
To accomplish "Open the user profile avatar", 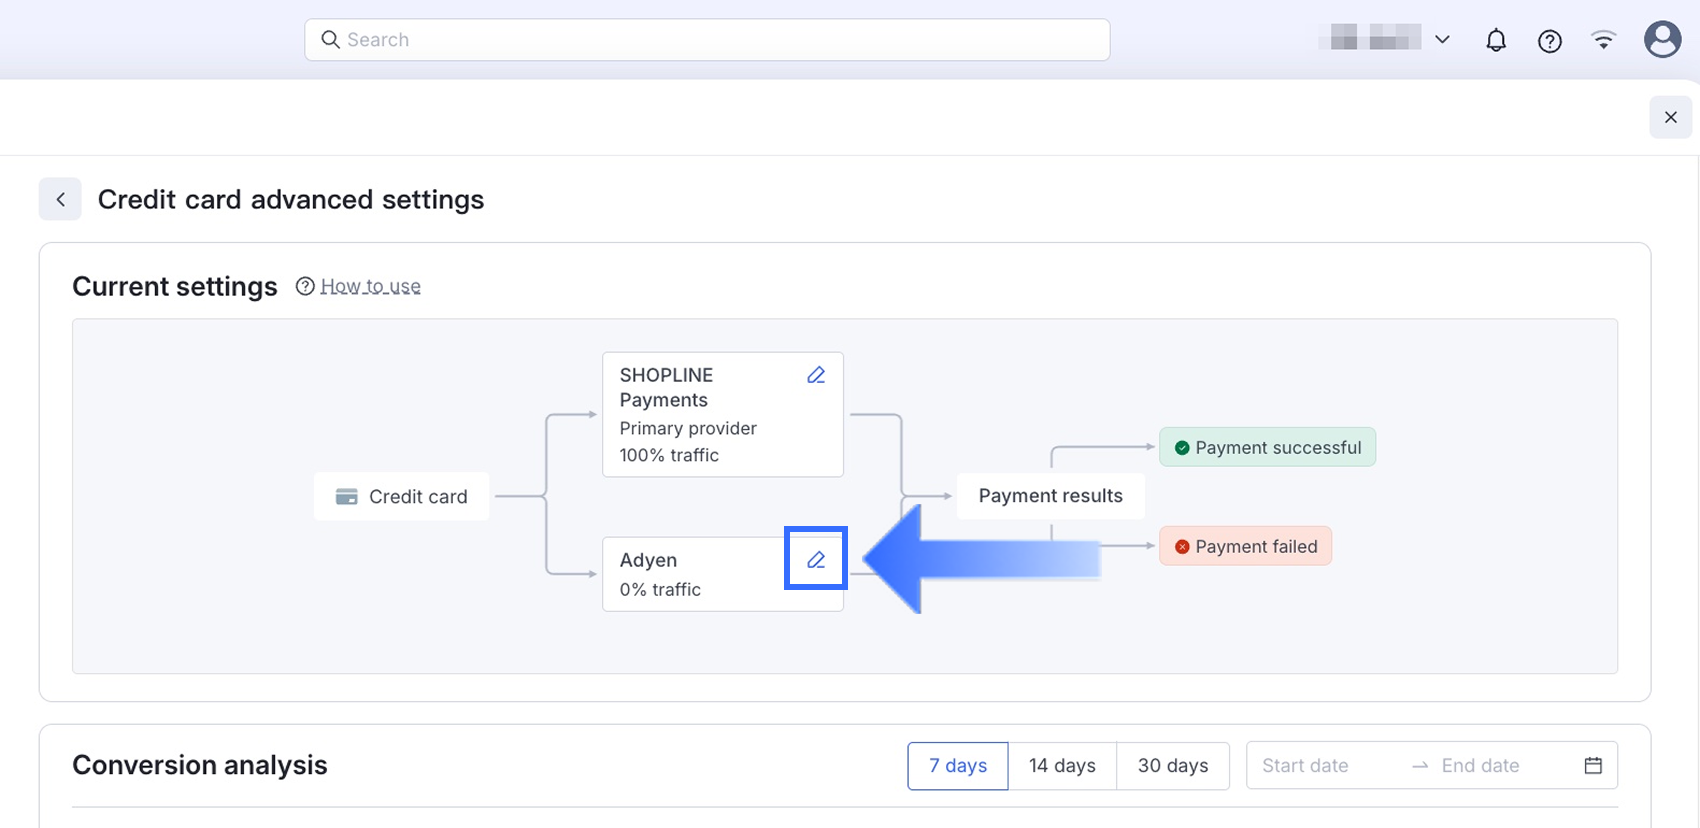I will 1662,40.
